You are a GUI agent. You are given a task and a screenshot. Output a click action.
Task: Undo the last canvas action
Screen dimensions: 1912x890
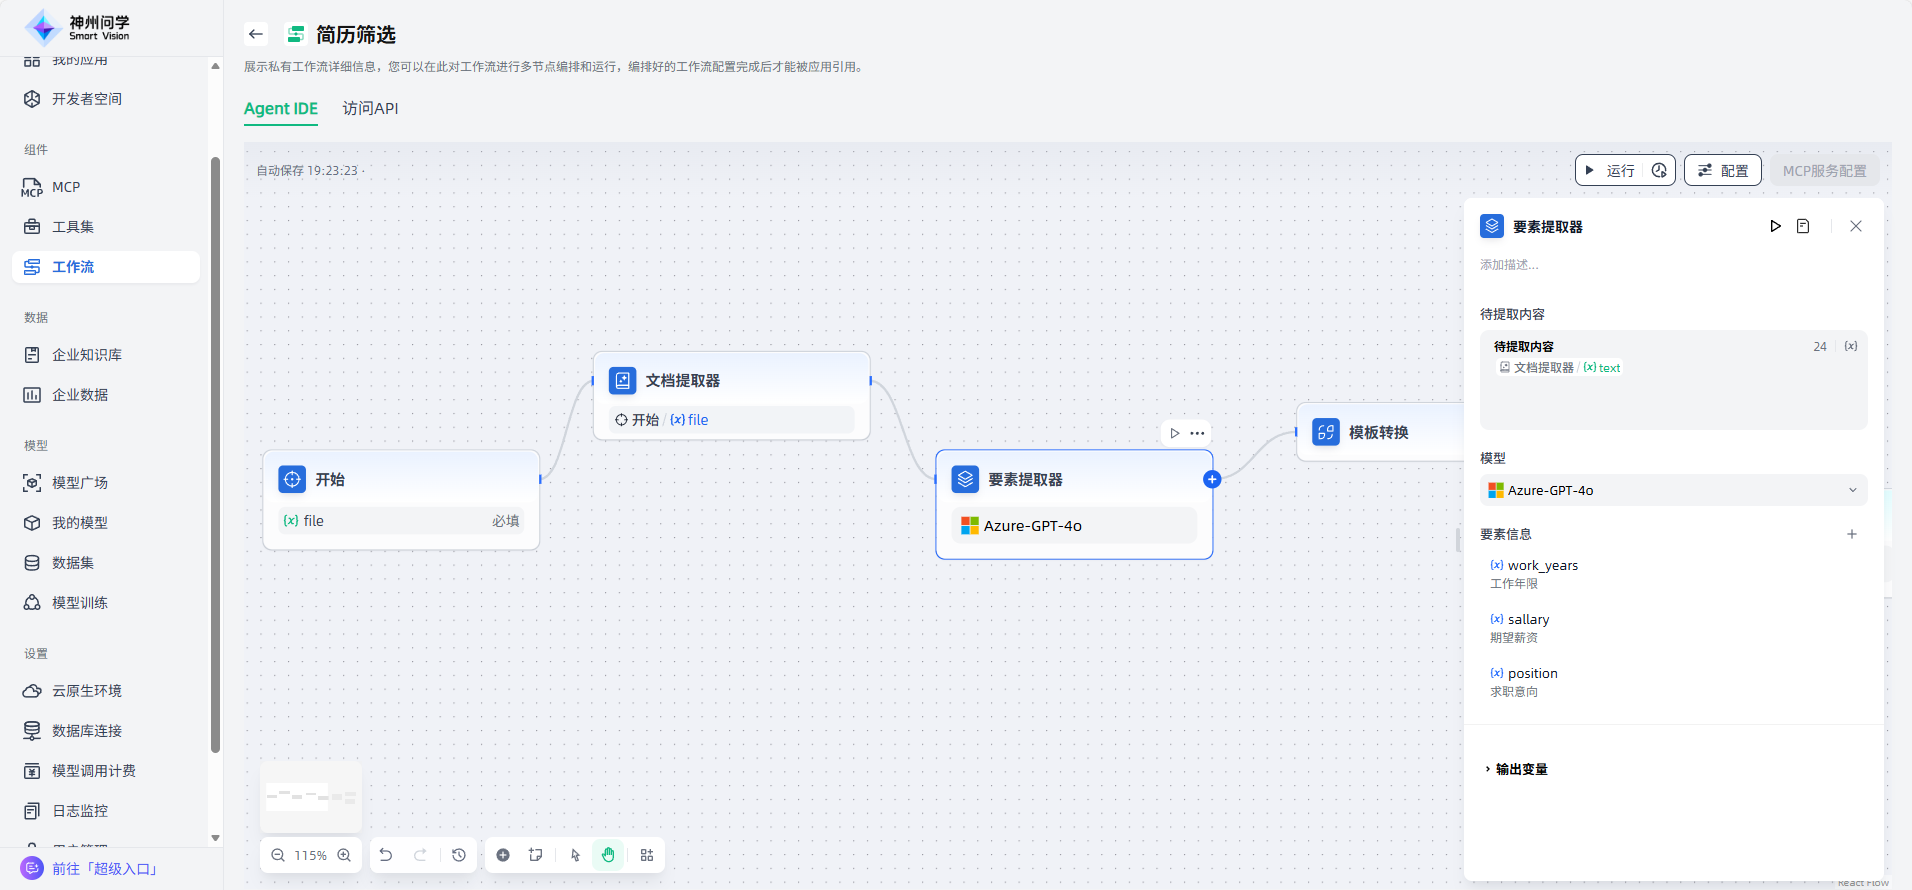tap(386, 855)
